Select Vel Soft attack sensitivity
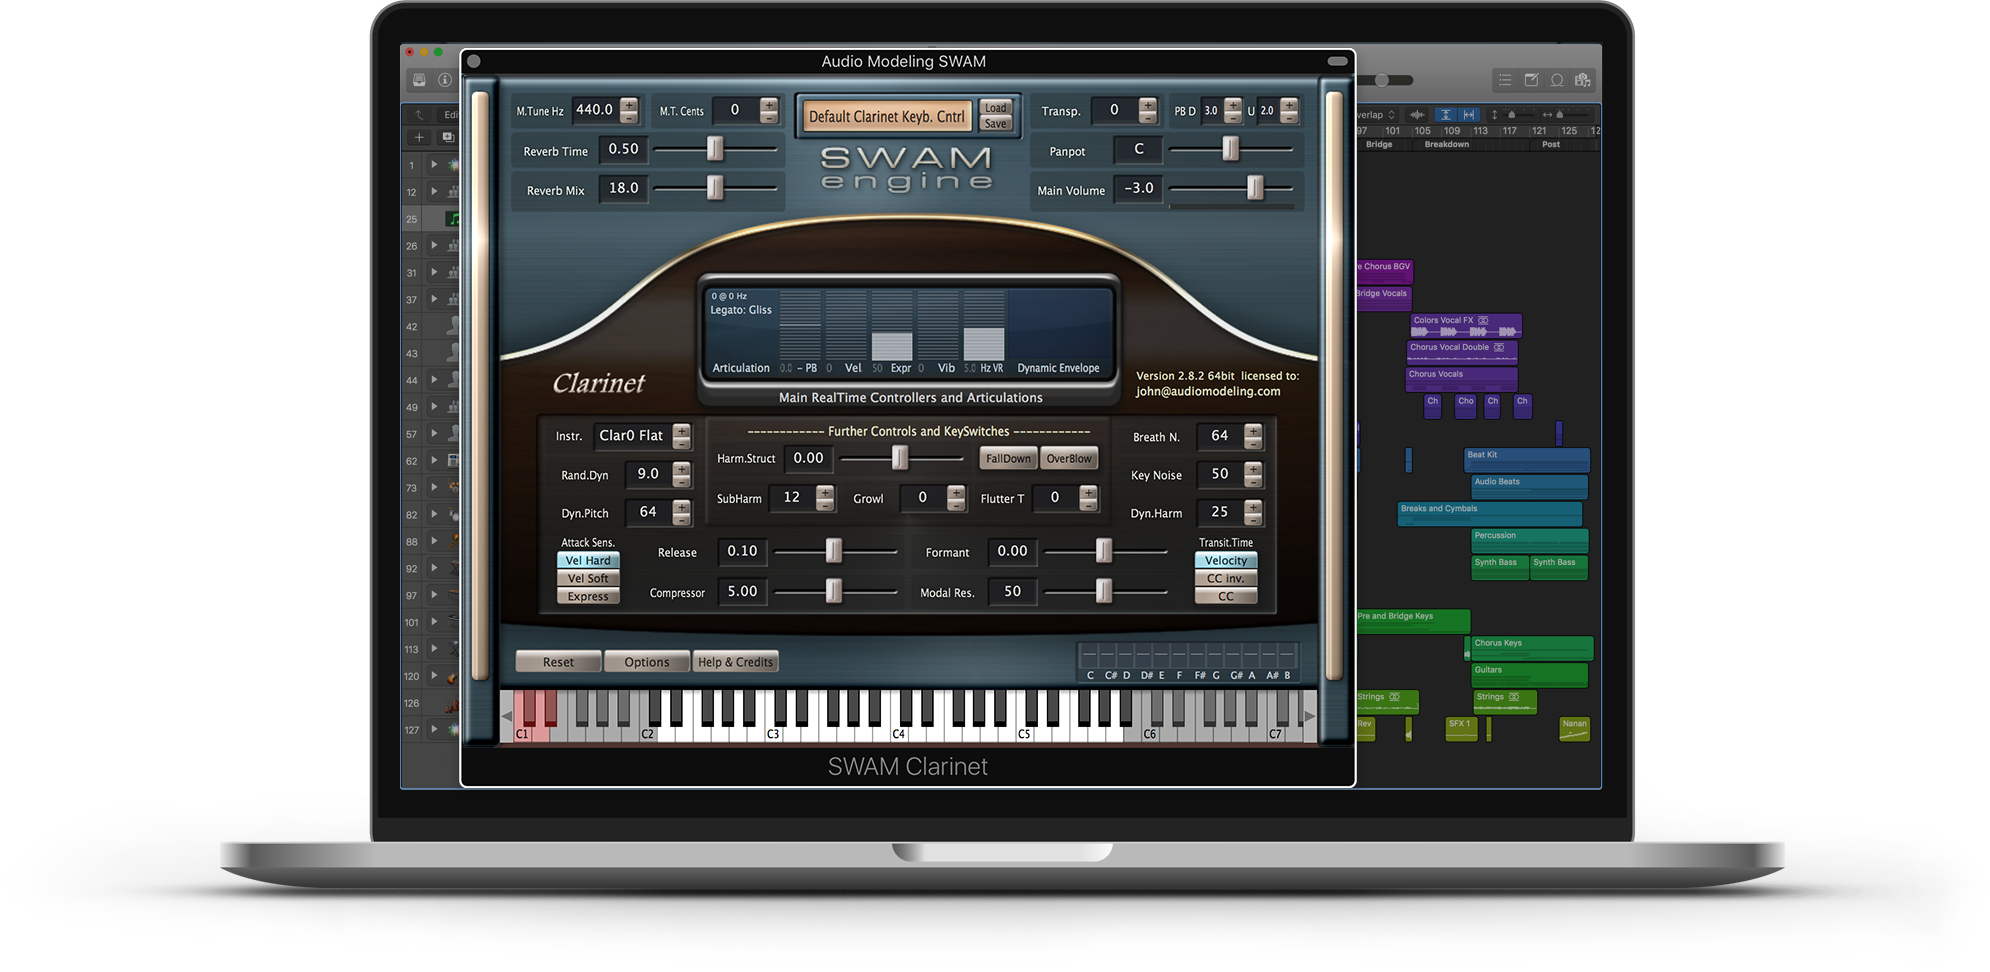 (x=588, y=579)
